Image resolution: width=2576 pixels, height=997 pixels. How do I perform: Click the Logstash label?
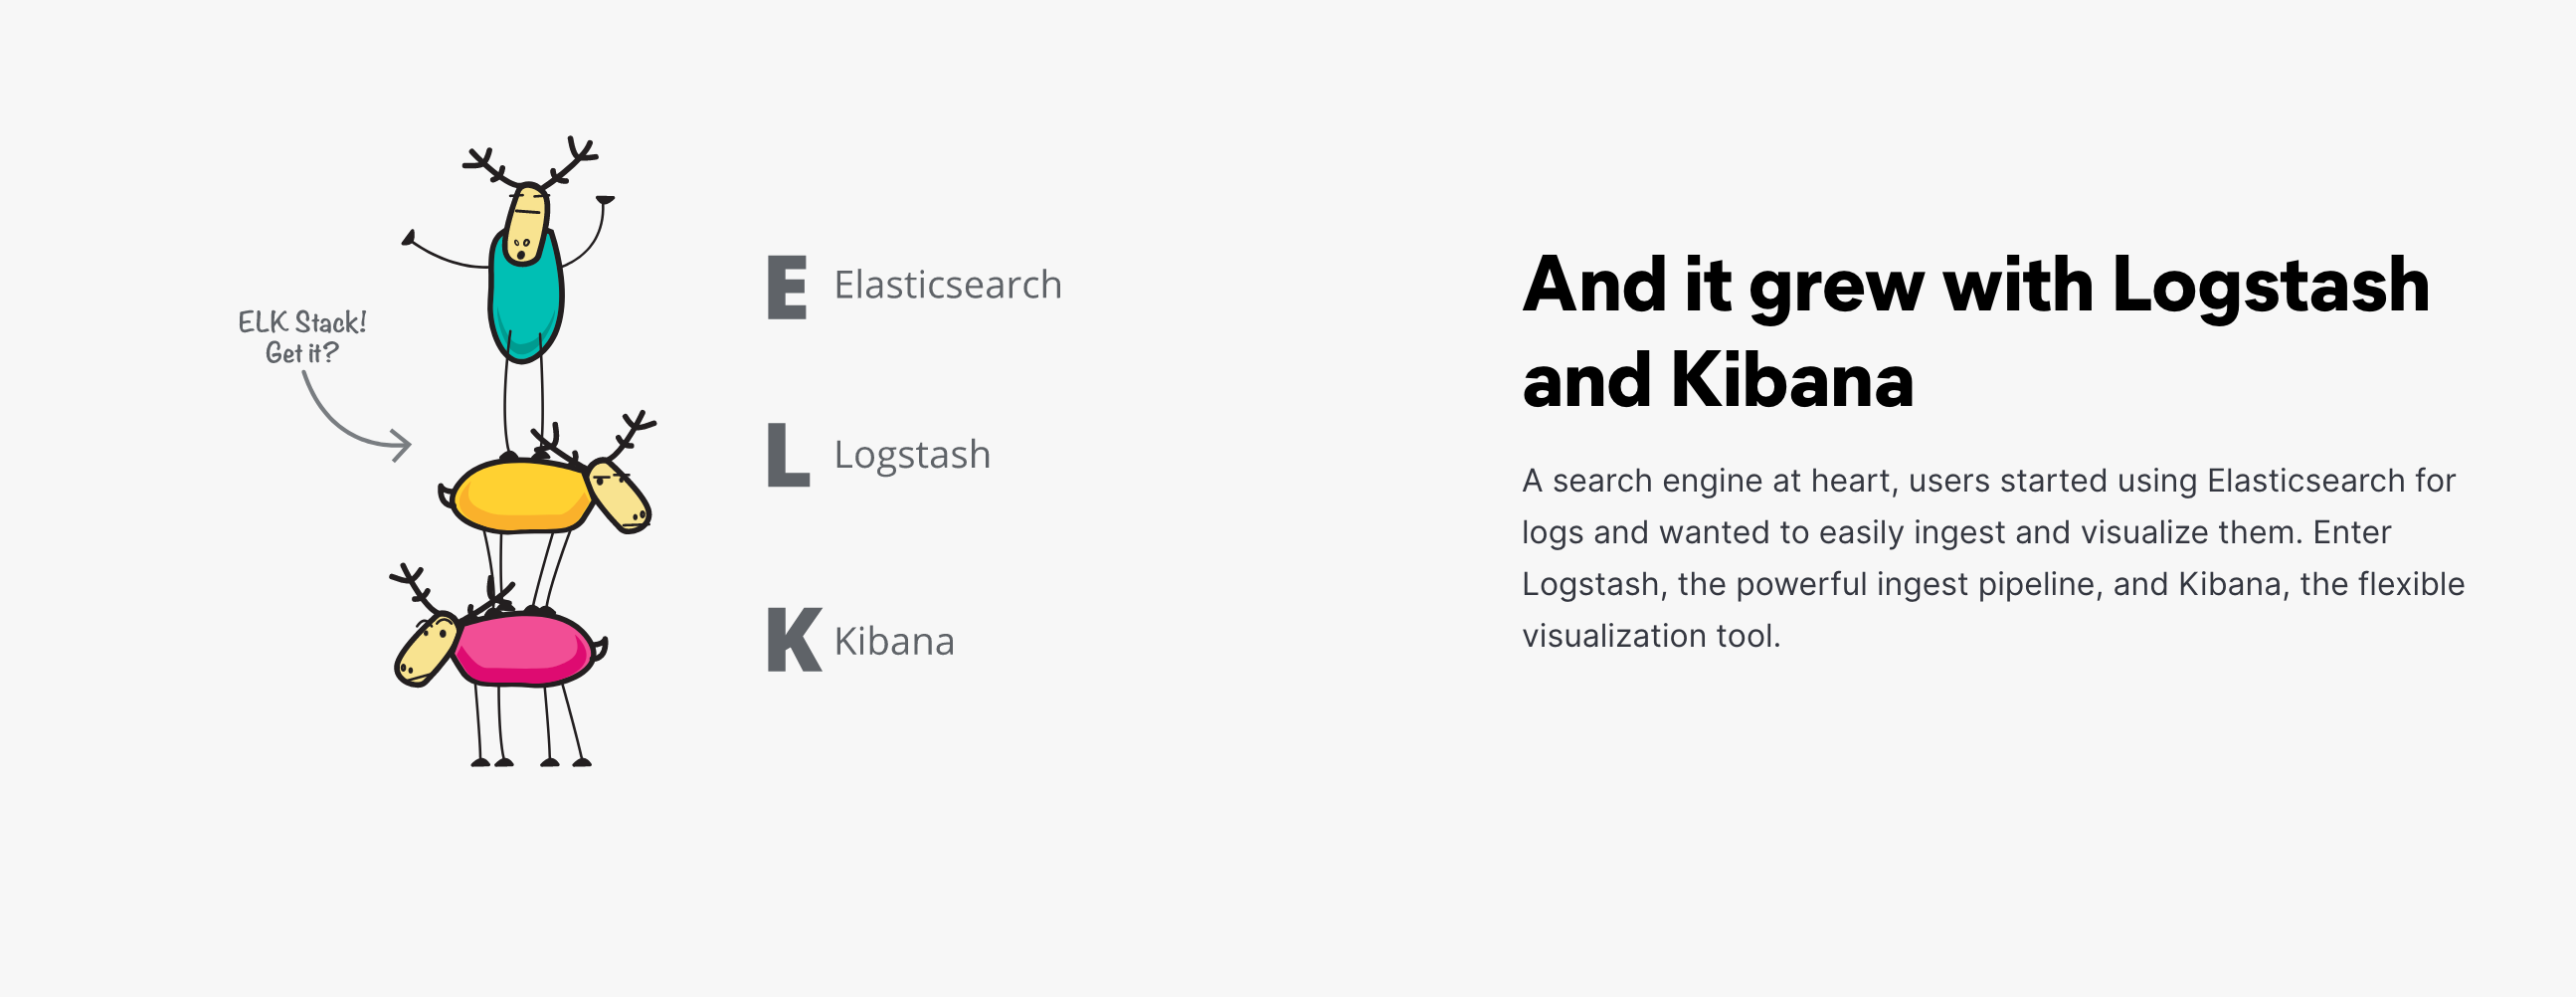[912, 455]
